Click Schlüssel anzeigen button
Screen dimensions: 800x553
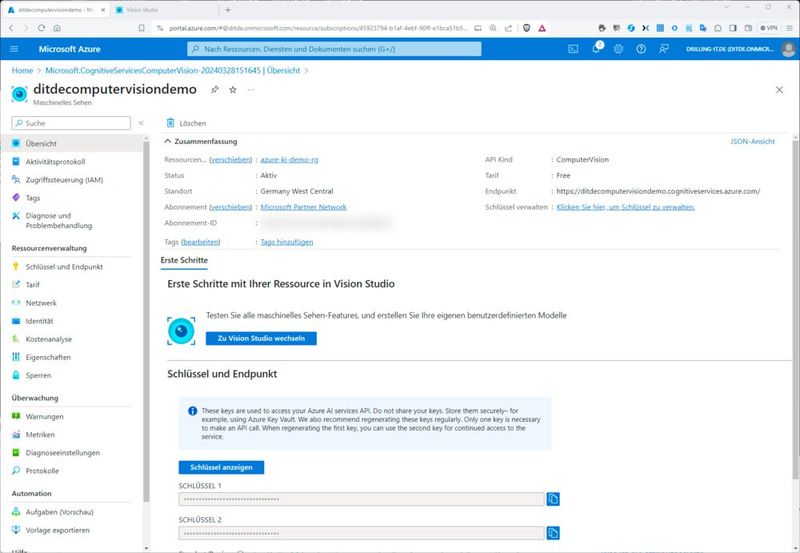221,467
